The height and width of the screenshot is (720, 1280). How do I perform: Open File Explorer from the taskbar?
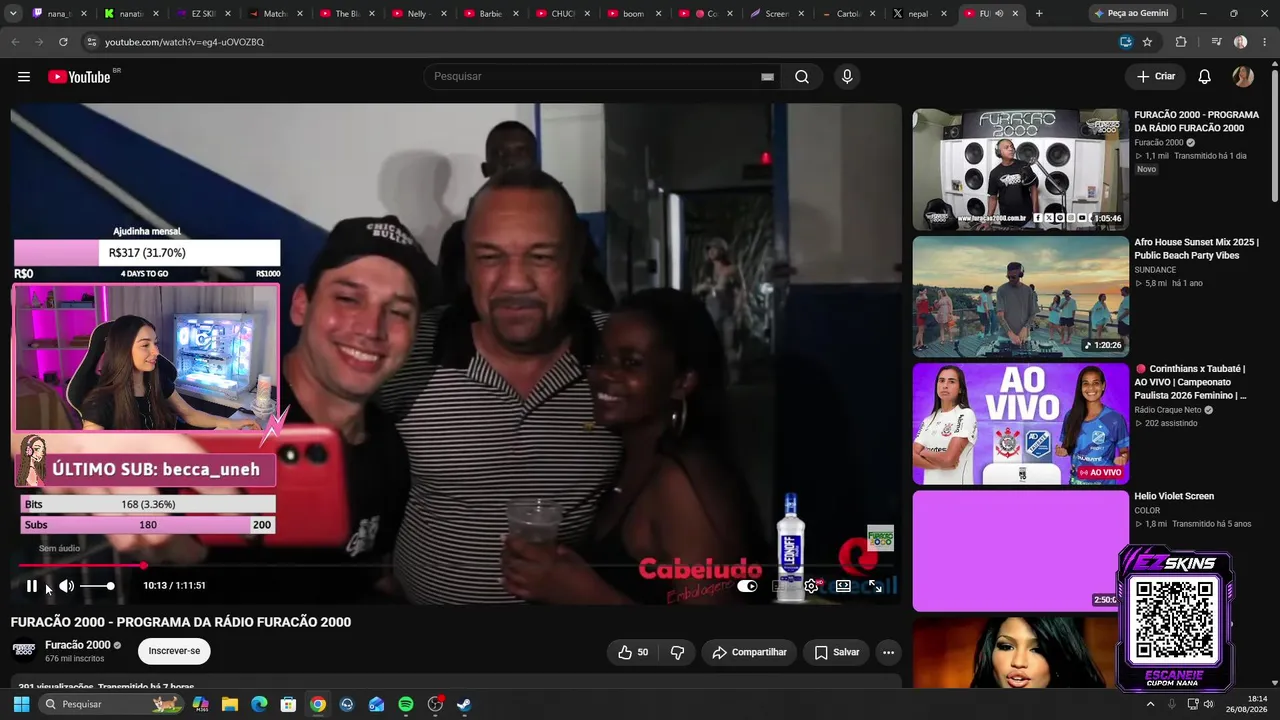point(230,704)
